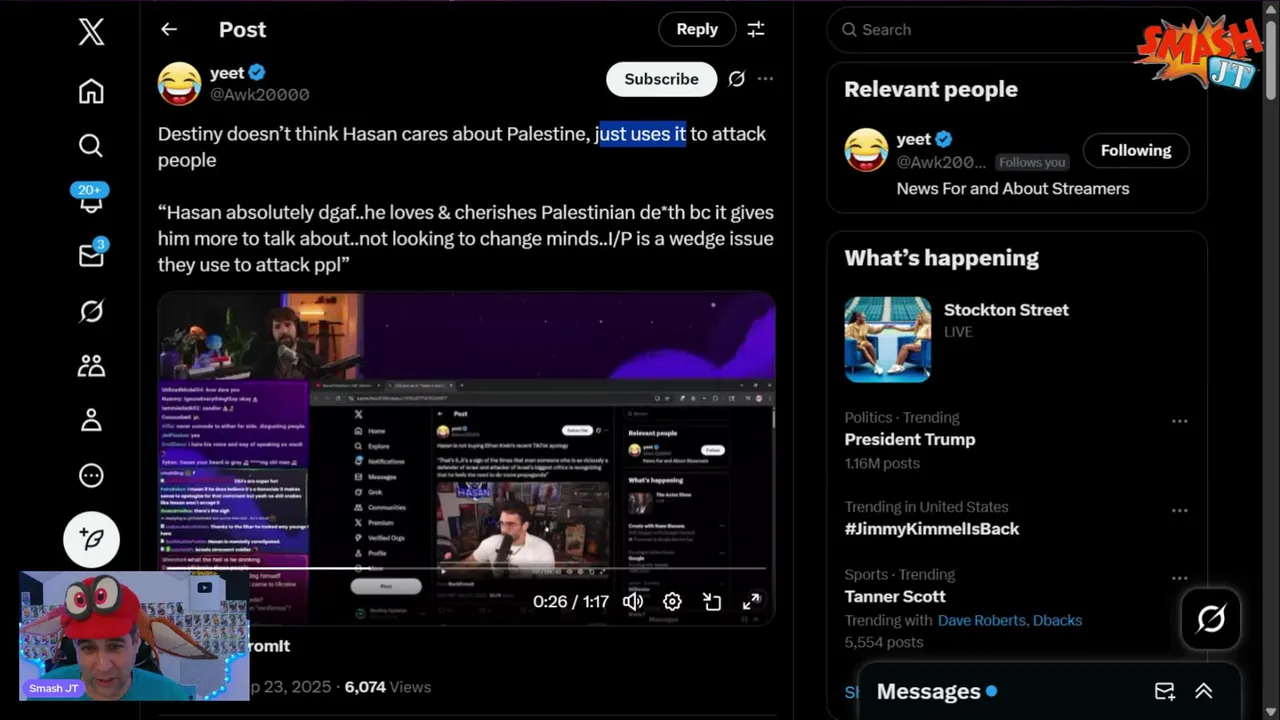Open yeet's avatar in Relevant people
1280x720 pixels.
[866, 150]
